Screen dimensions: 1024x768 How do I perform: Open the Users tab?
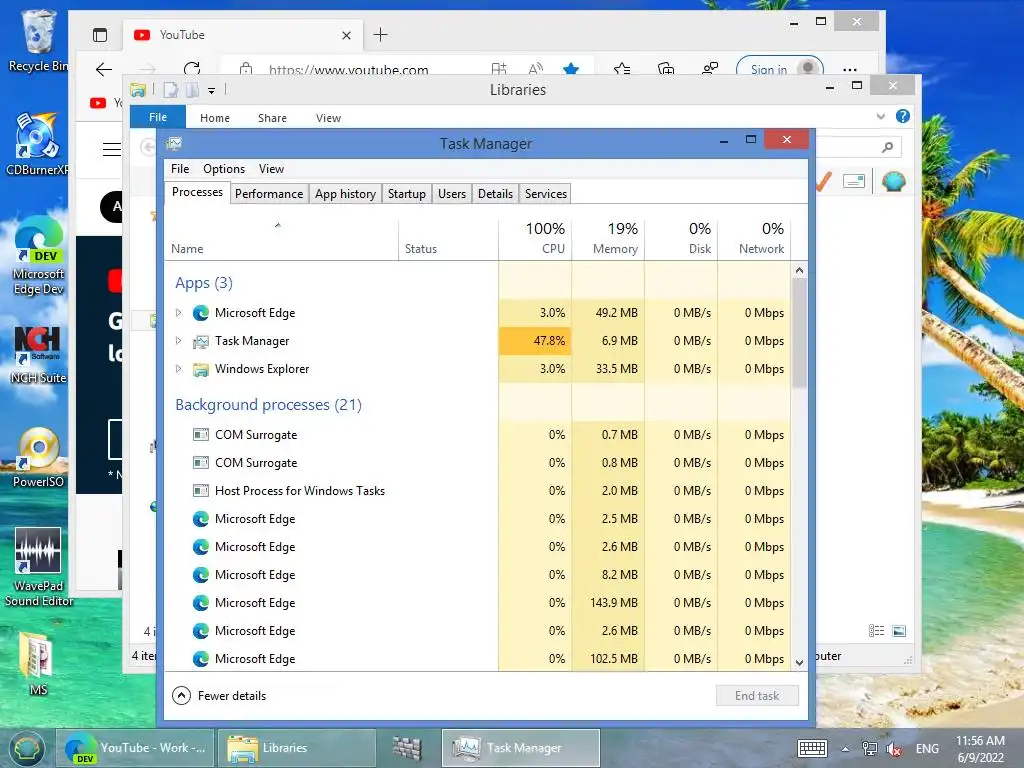click(451, 194)
